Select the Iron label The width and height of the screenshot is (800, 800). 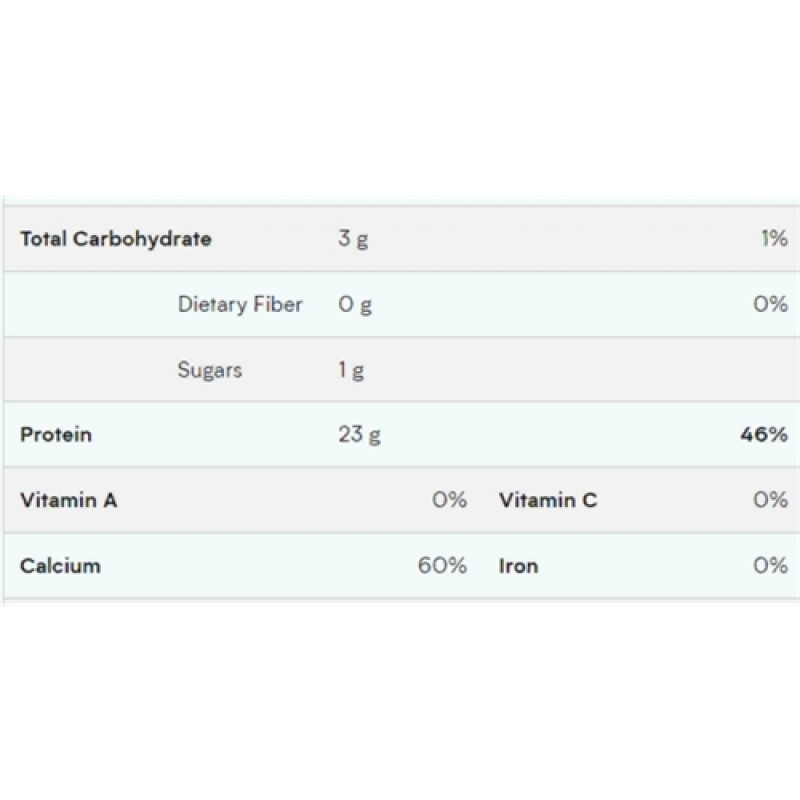click(x=518, y=566)
